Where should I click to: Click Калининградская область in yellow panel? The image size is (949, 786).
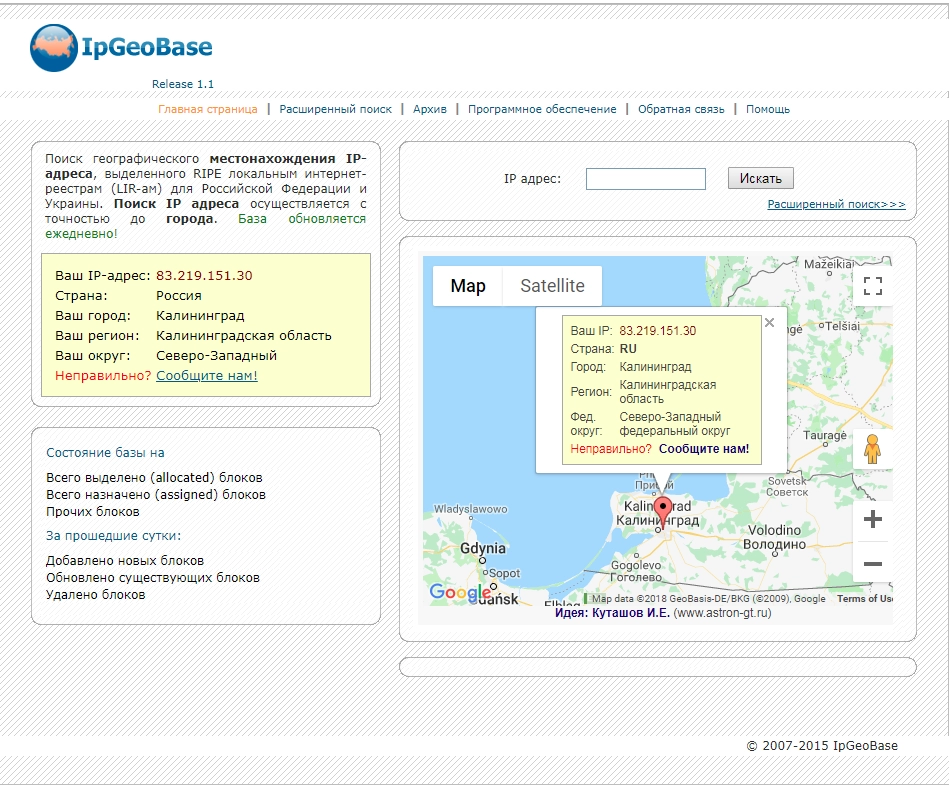(x=244, y=336)
